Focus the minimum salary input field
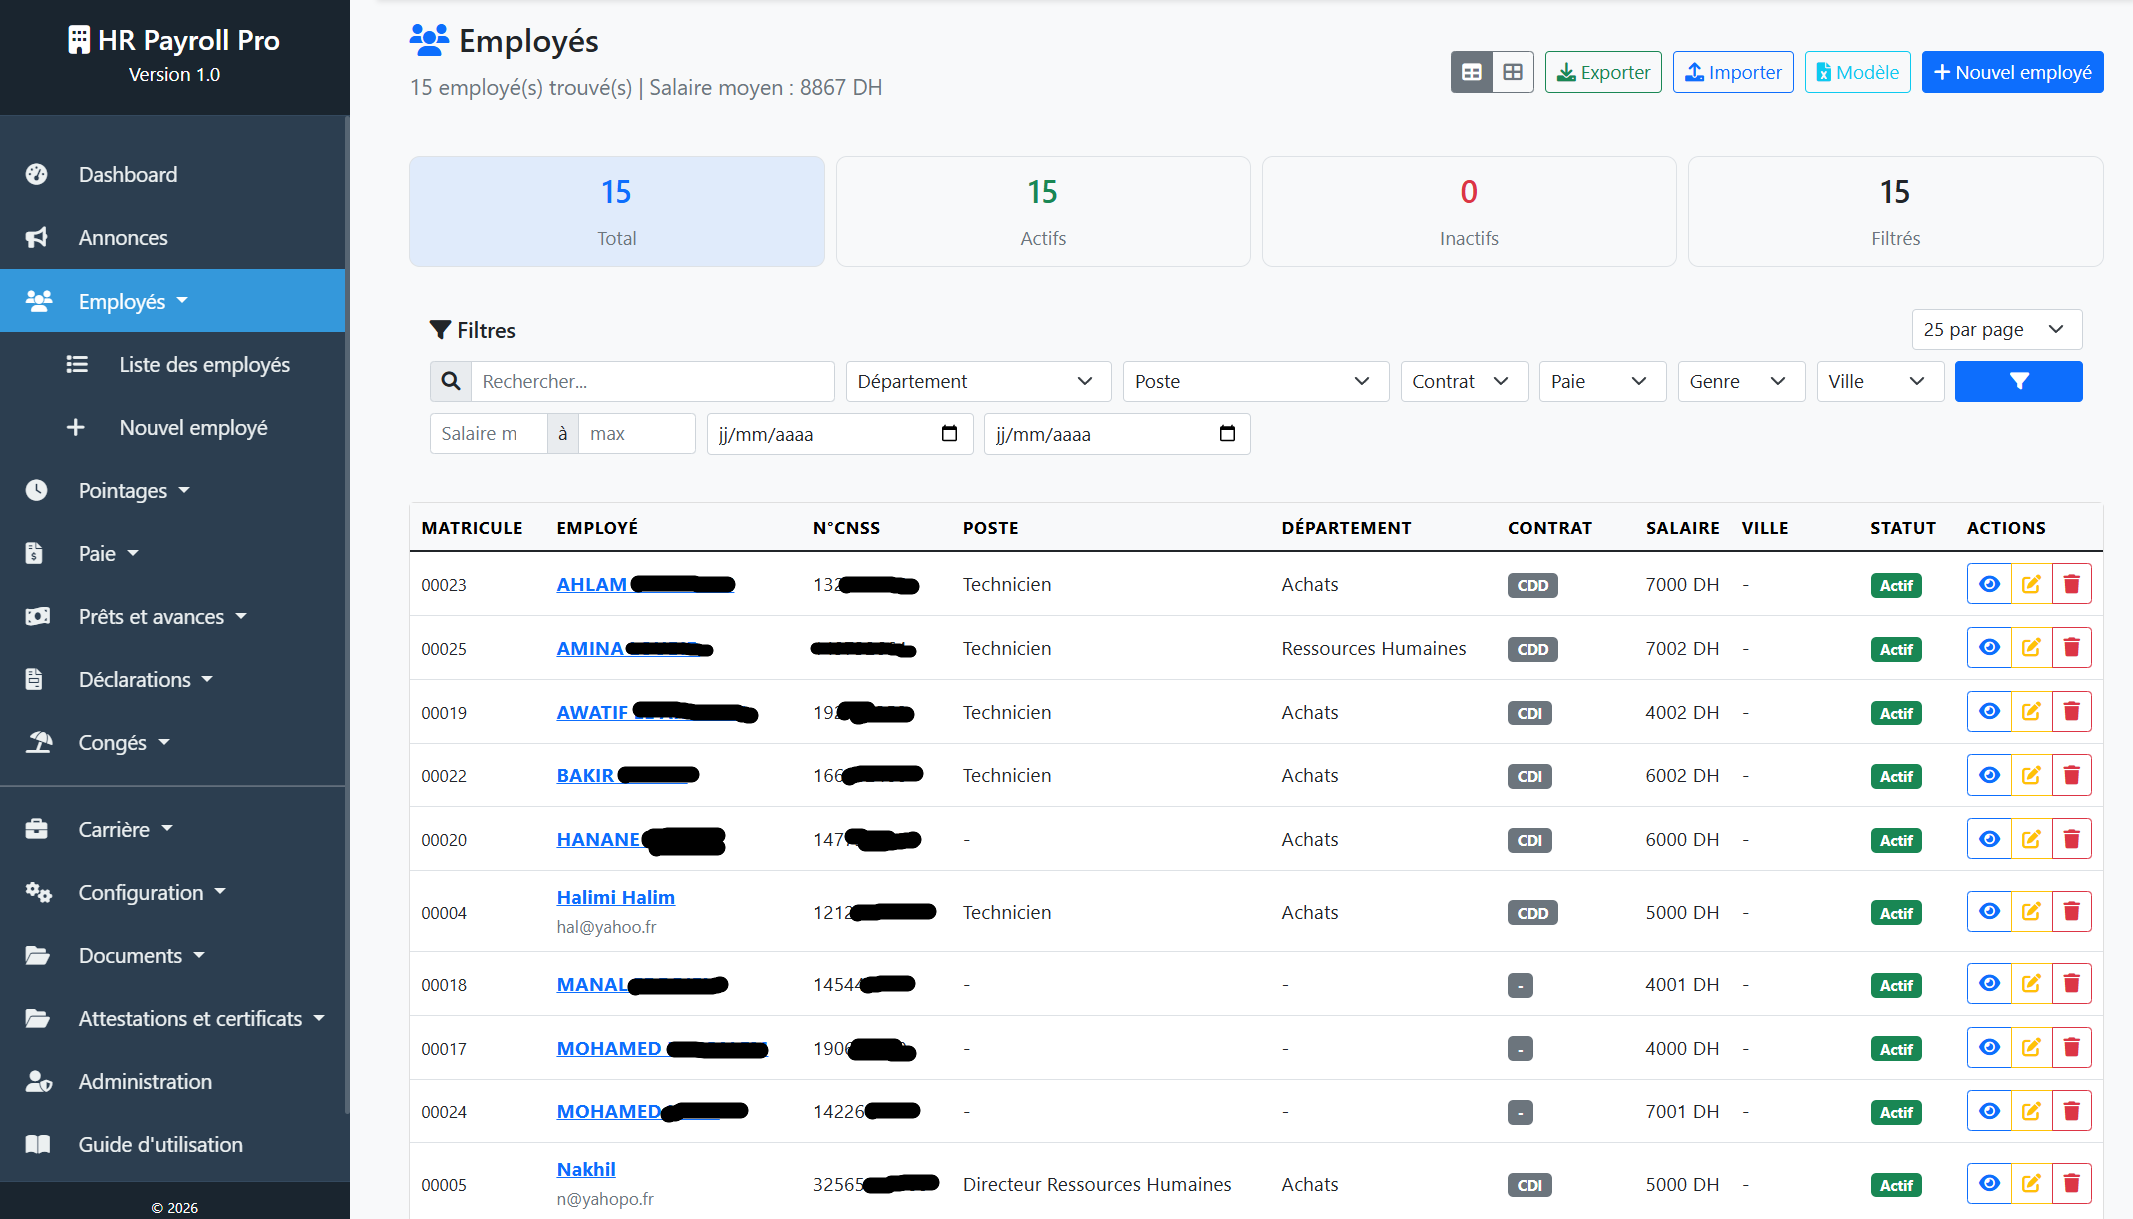Image resolution: width=2133 pixels, height=1219 pixels. pyautogui.click(x=488, y=433)
